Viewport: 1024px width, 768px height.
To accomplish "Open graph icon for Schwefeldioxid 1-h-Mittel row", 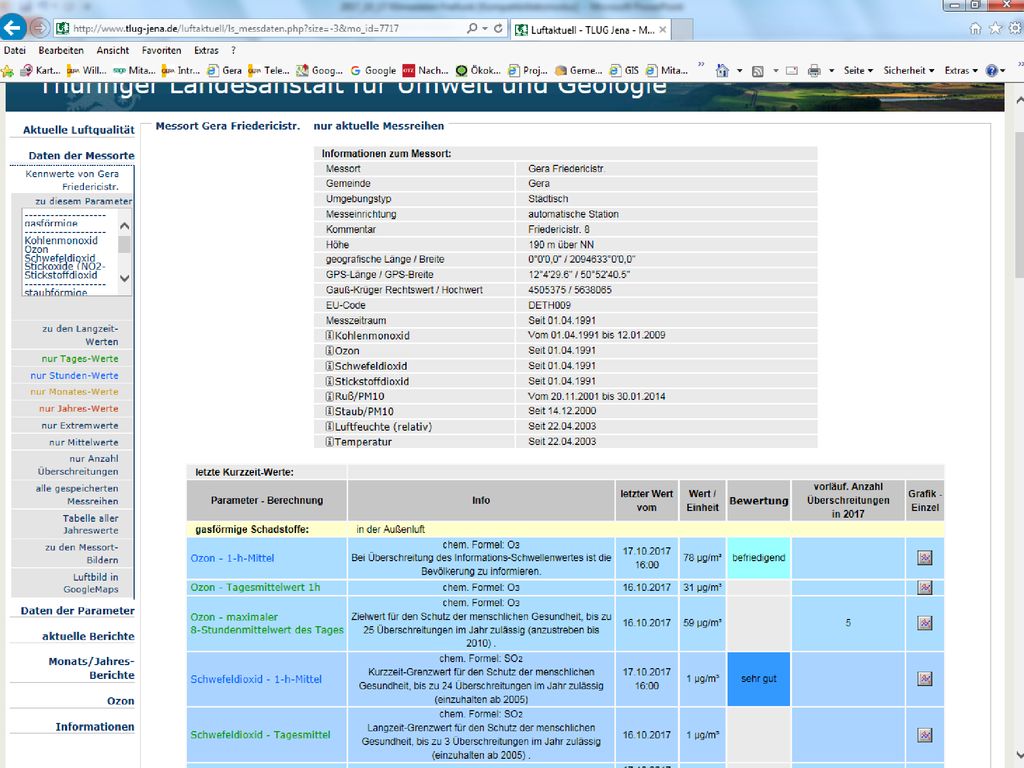I will (x=925, y=679).
